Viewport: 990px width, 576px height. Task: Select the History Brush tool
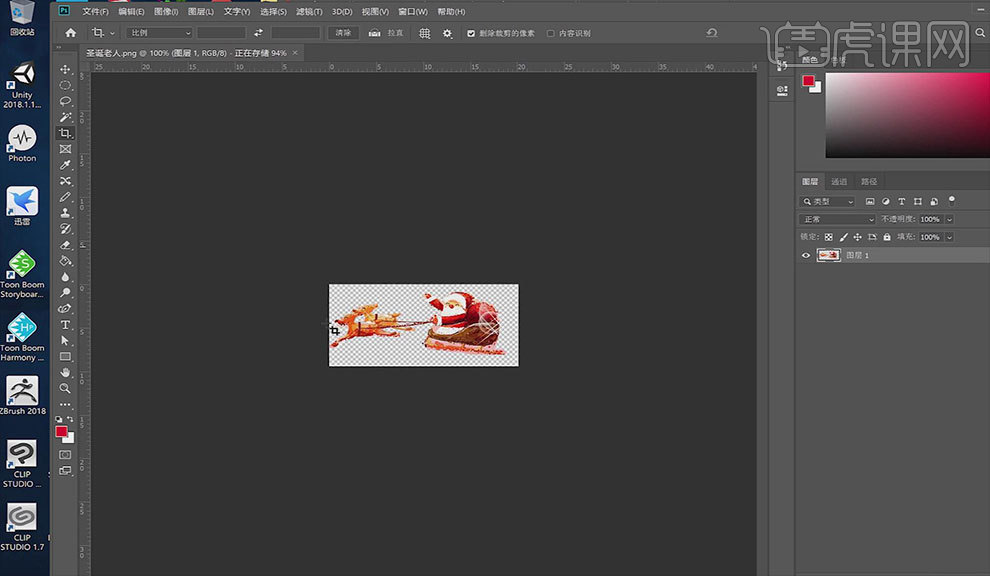65,229
